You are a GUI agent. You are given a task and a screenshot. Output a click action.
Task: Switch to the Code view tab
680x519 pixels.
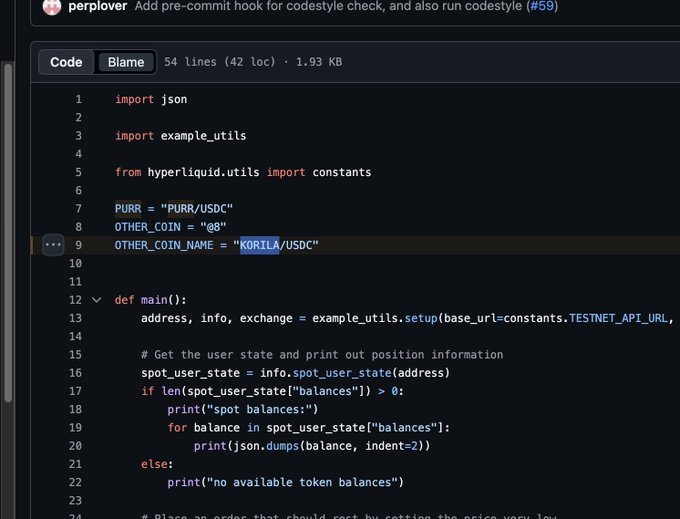[66, 62]
